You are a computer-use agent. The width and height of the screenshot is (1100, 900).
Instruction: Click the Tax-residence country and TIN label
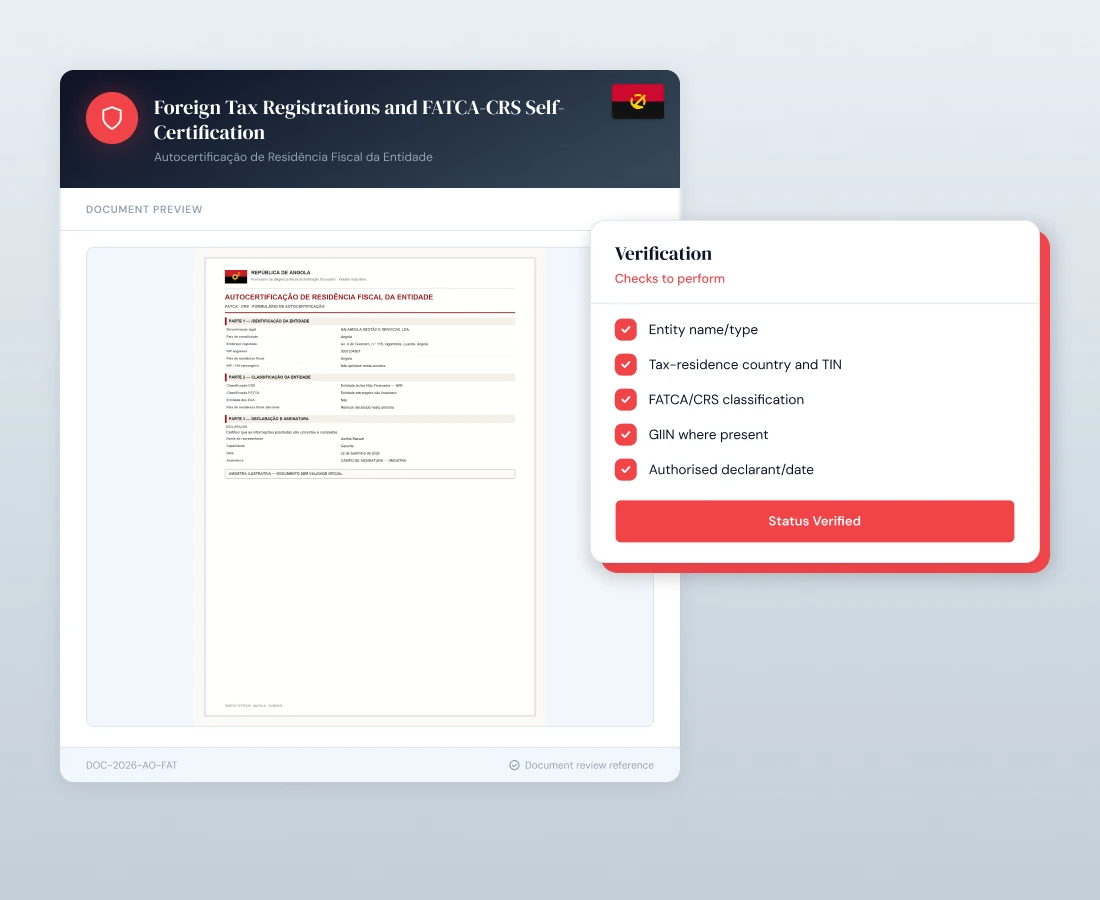pyautogui.click(x=745, y=365)
